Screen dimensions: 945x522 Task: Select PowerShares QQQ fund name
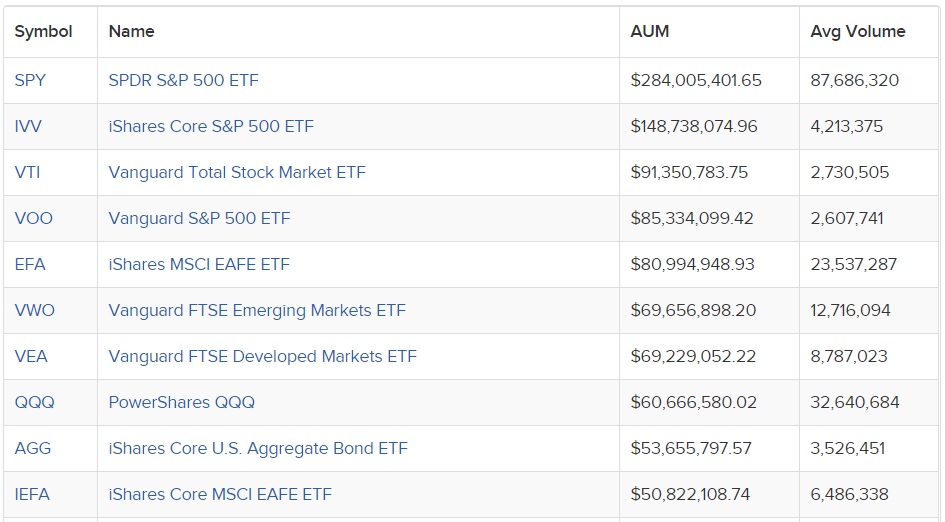point(182,402)
